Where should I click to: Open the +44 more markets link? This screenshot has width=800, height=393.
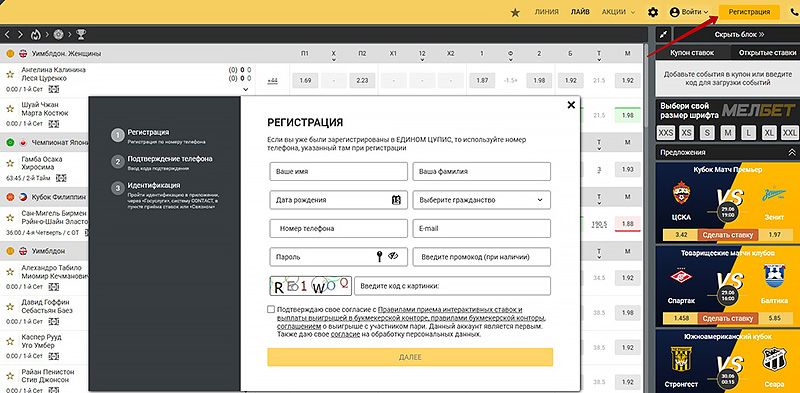[x=272, y=81]
